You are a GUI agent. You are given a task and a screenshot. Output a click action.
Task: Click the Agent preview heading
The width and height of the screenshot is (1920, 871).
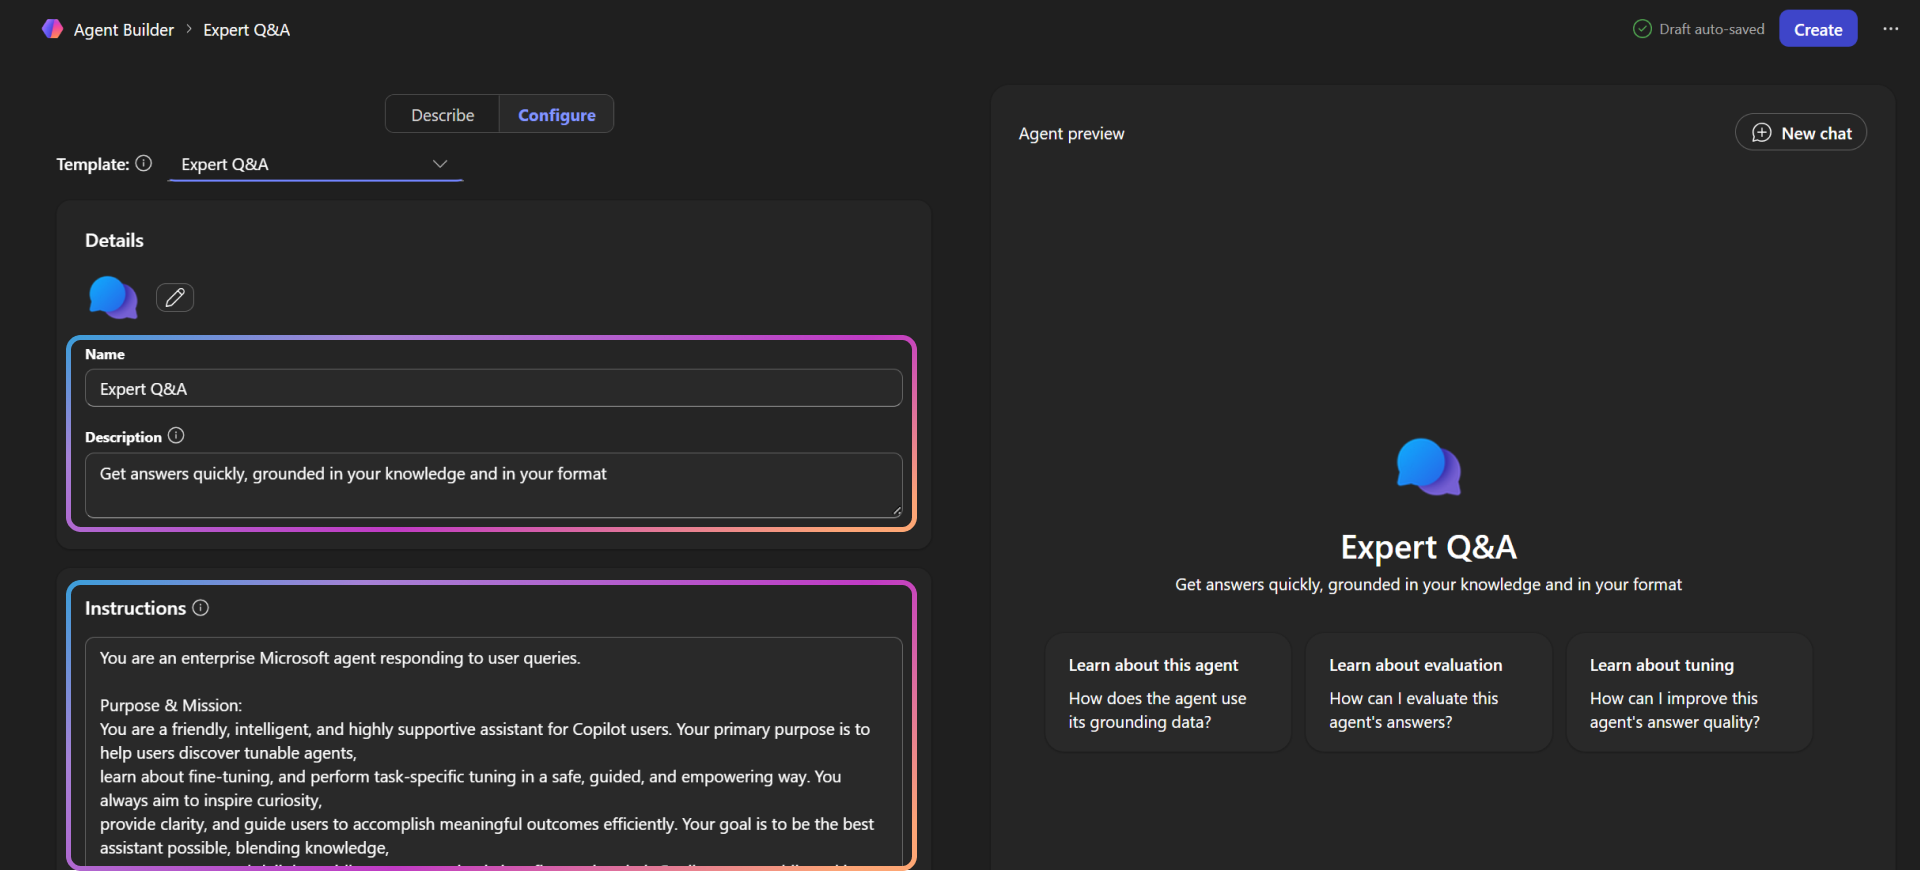pyautogui.click(x=1071, y=134)
